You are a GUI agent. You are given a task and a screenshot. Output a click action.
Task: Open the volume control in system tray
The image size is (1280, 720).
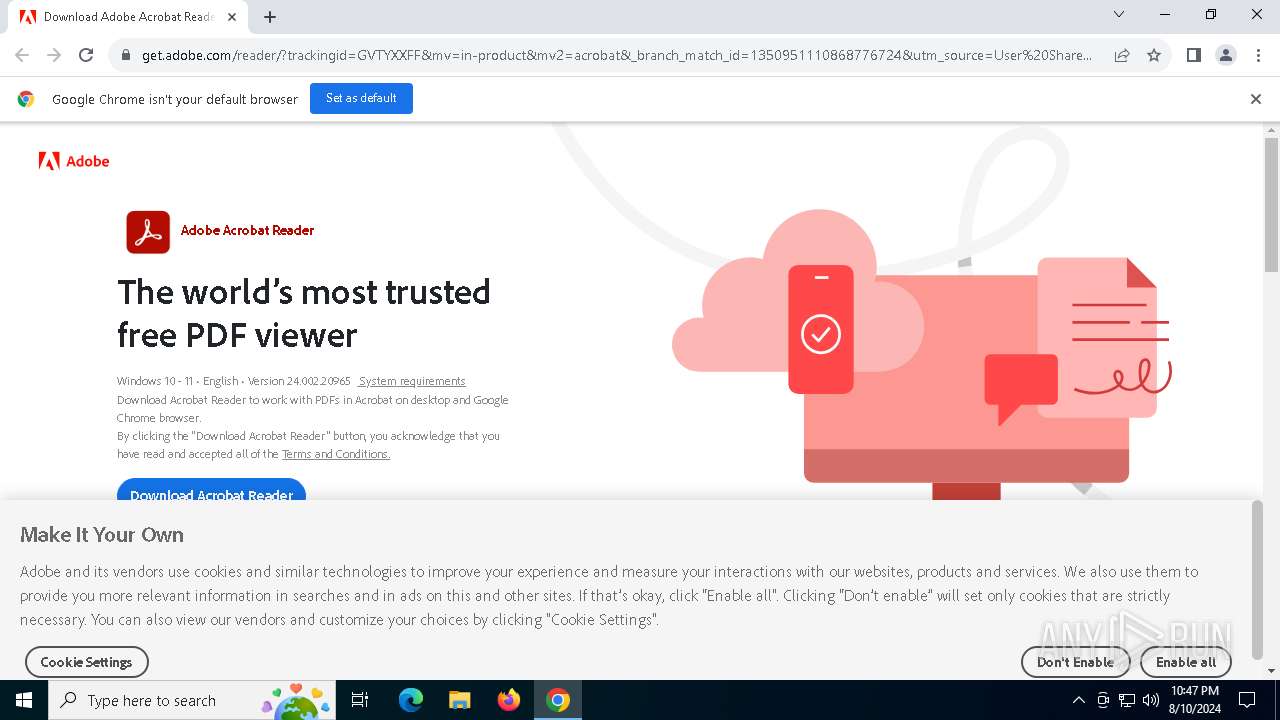1151,700
